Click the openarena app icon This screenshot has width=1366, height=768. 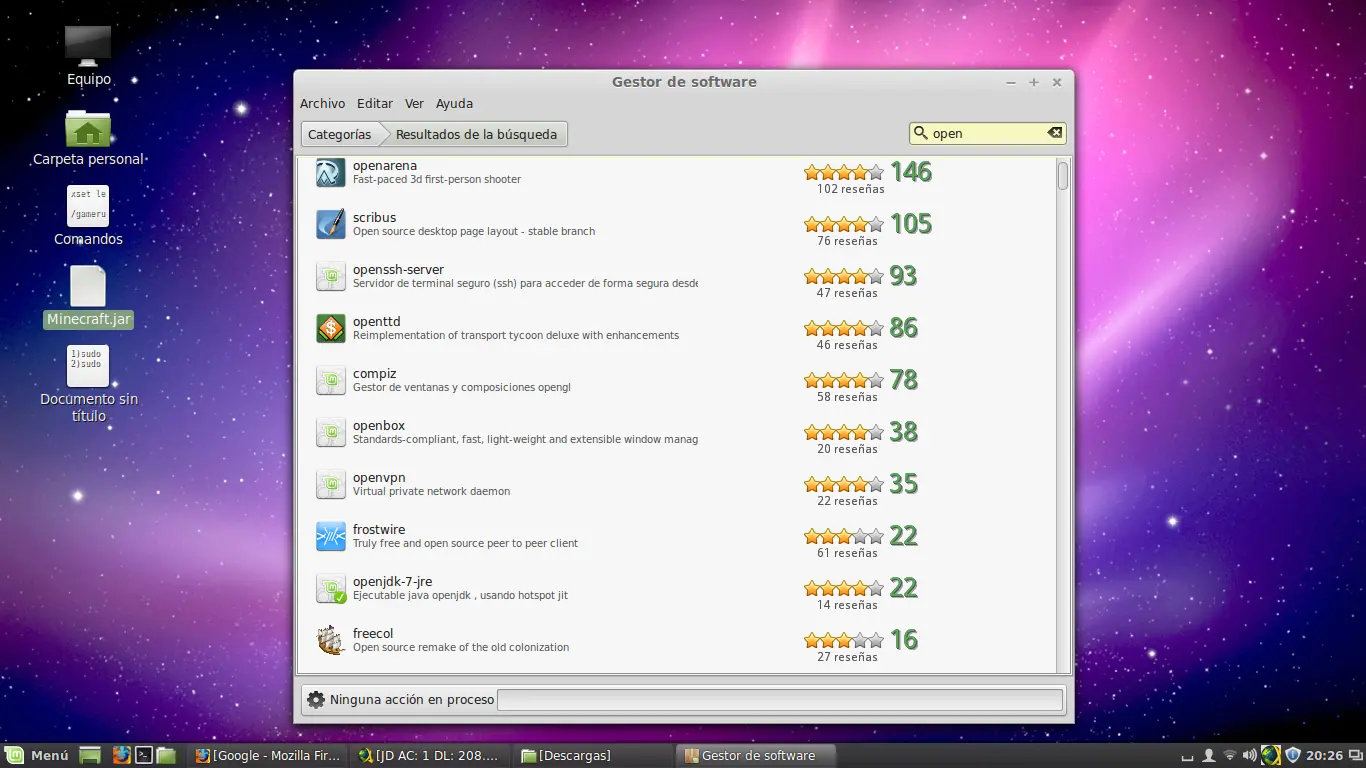331,173
